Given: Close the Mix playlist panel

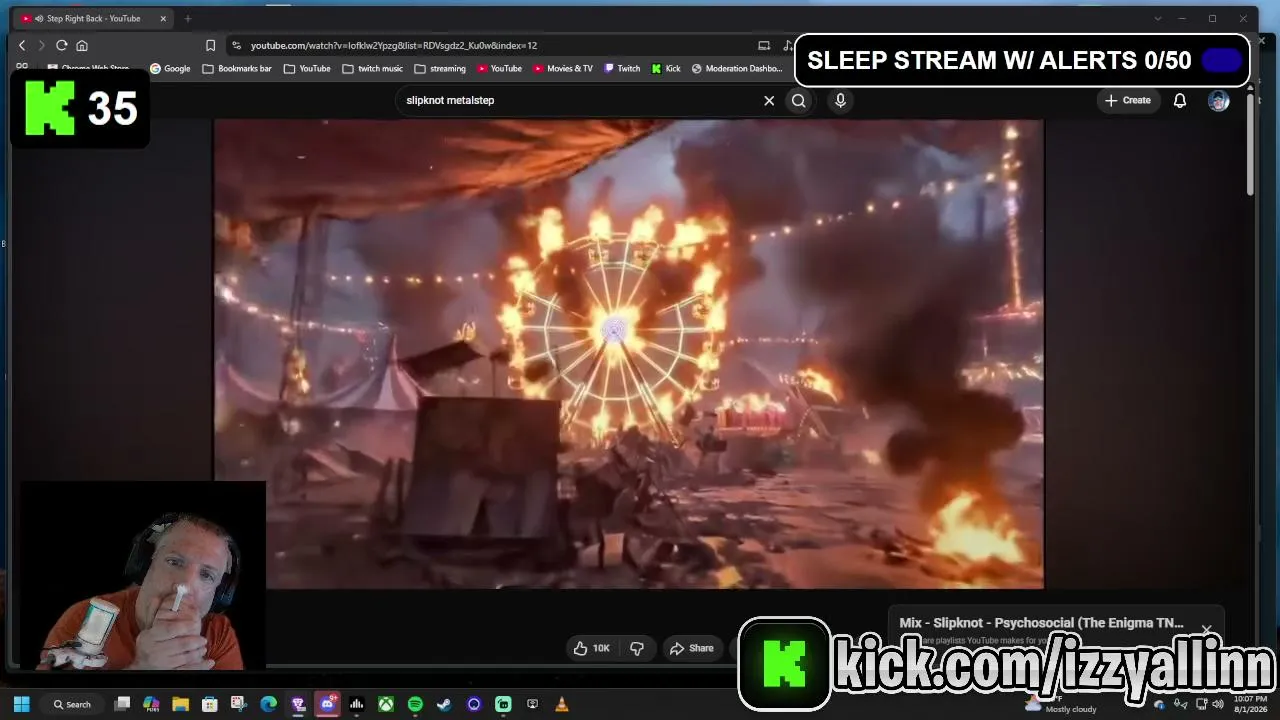Looking at the screenshot, I should point(1207,629).
